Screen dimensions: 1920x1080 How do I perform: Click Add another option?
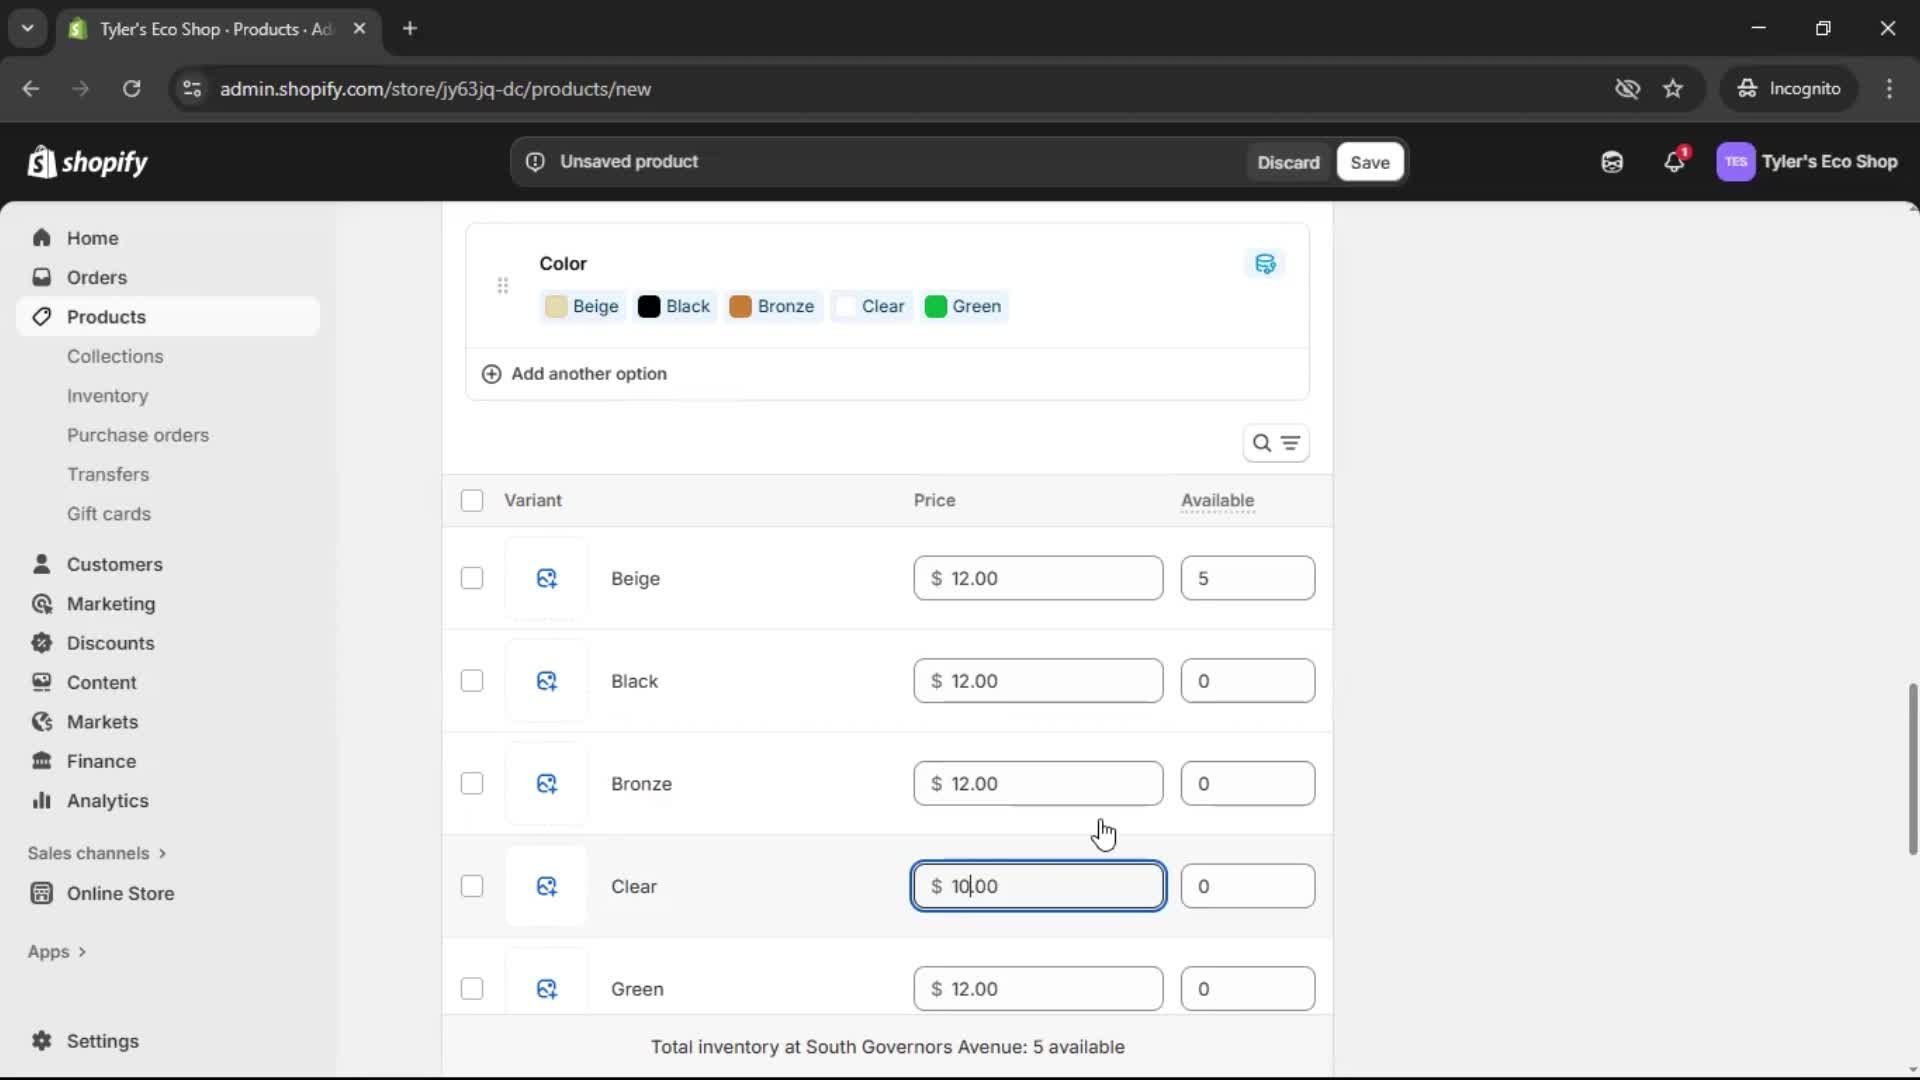click(x=574, y=373)
